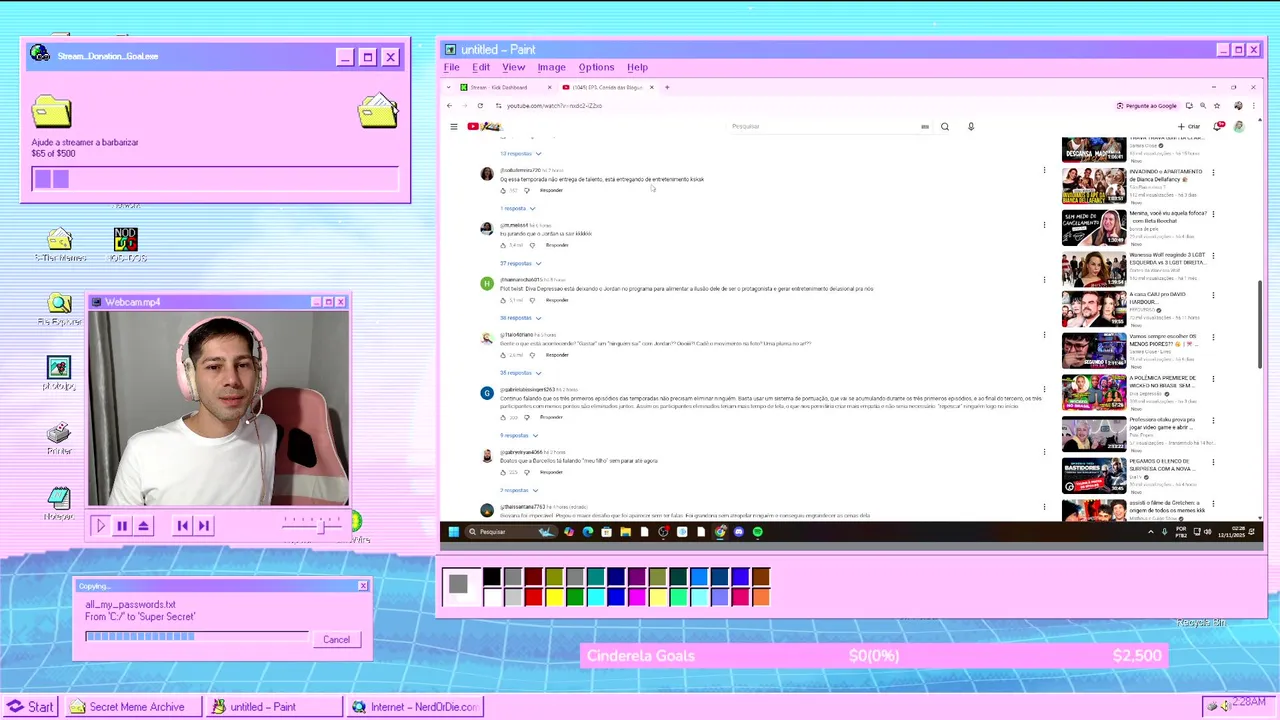Click 'Pergunte ao Google' in address bar
The width and height of the screenshot is (1280, 720).
(1147, 105)
